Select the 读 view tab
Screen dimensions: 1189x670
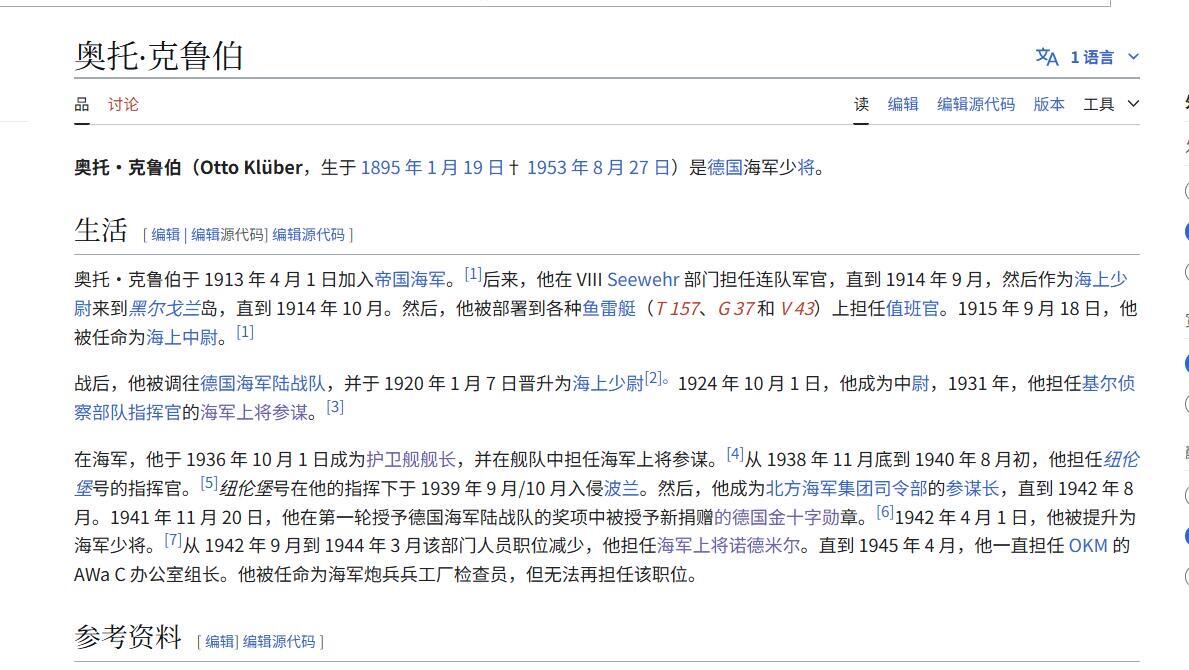(860, 103)
